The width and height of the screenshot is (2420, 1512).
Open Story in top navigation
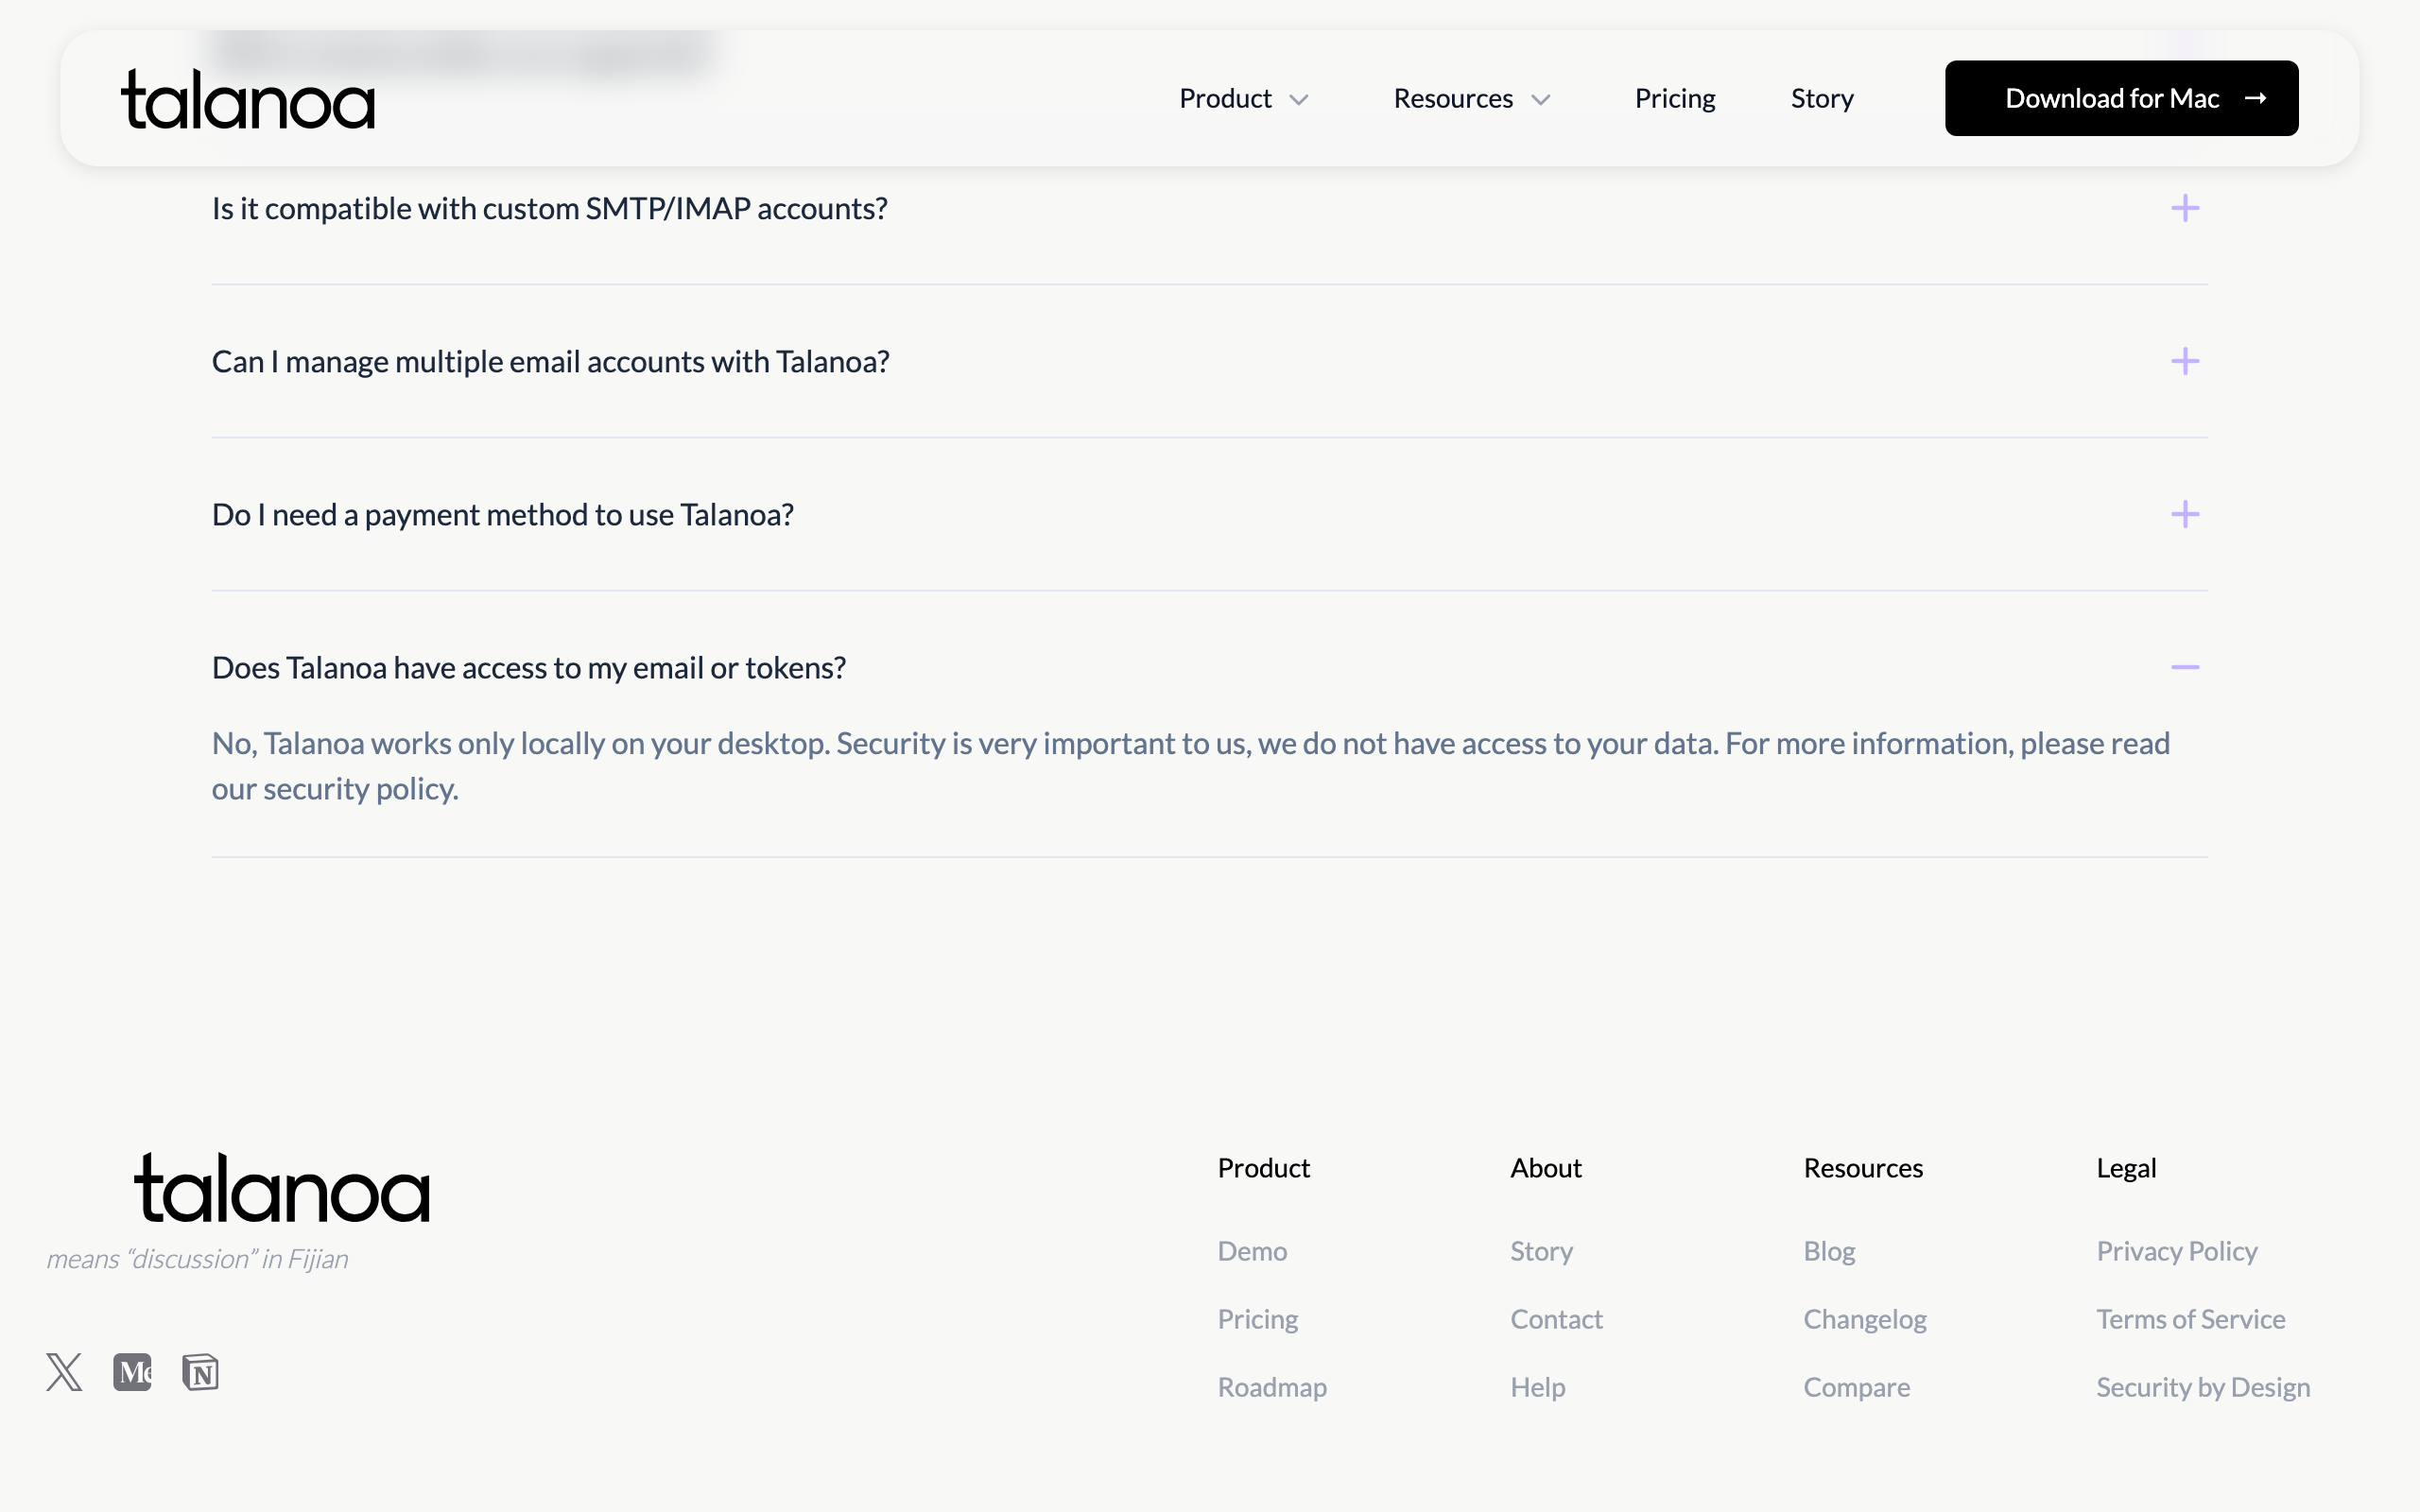click(1822, 99)
